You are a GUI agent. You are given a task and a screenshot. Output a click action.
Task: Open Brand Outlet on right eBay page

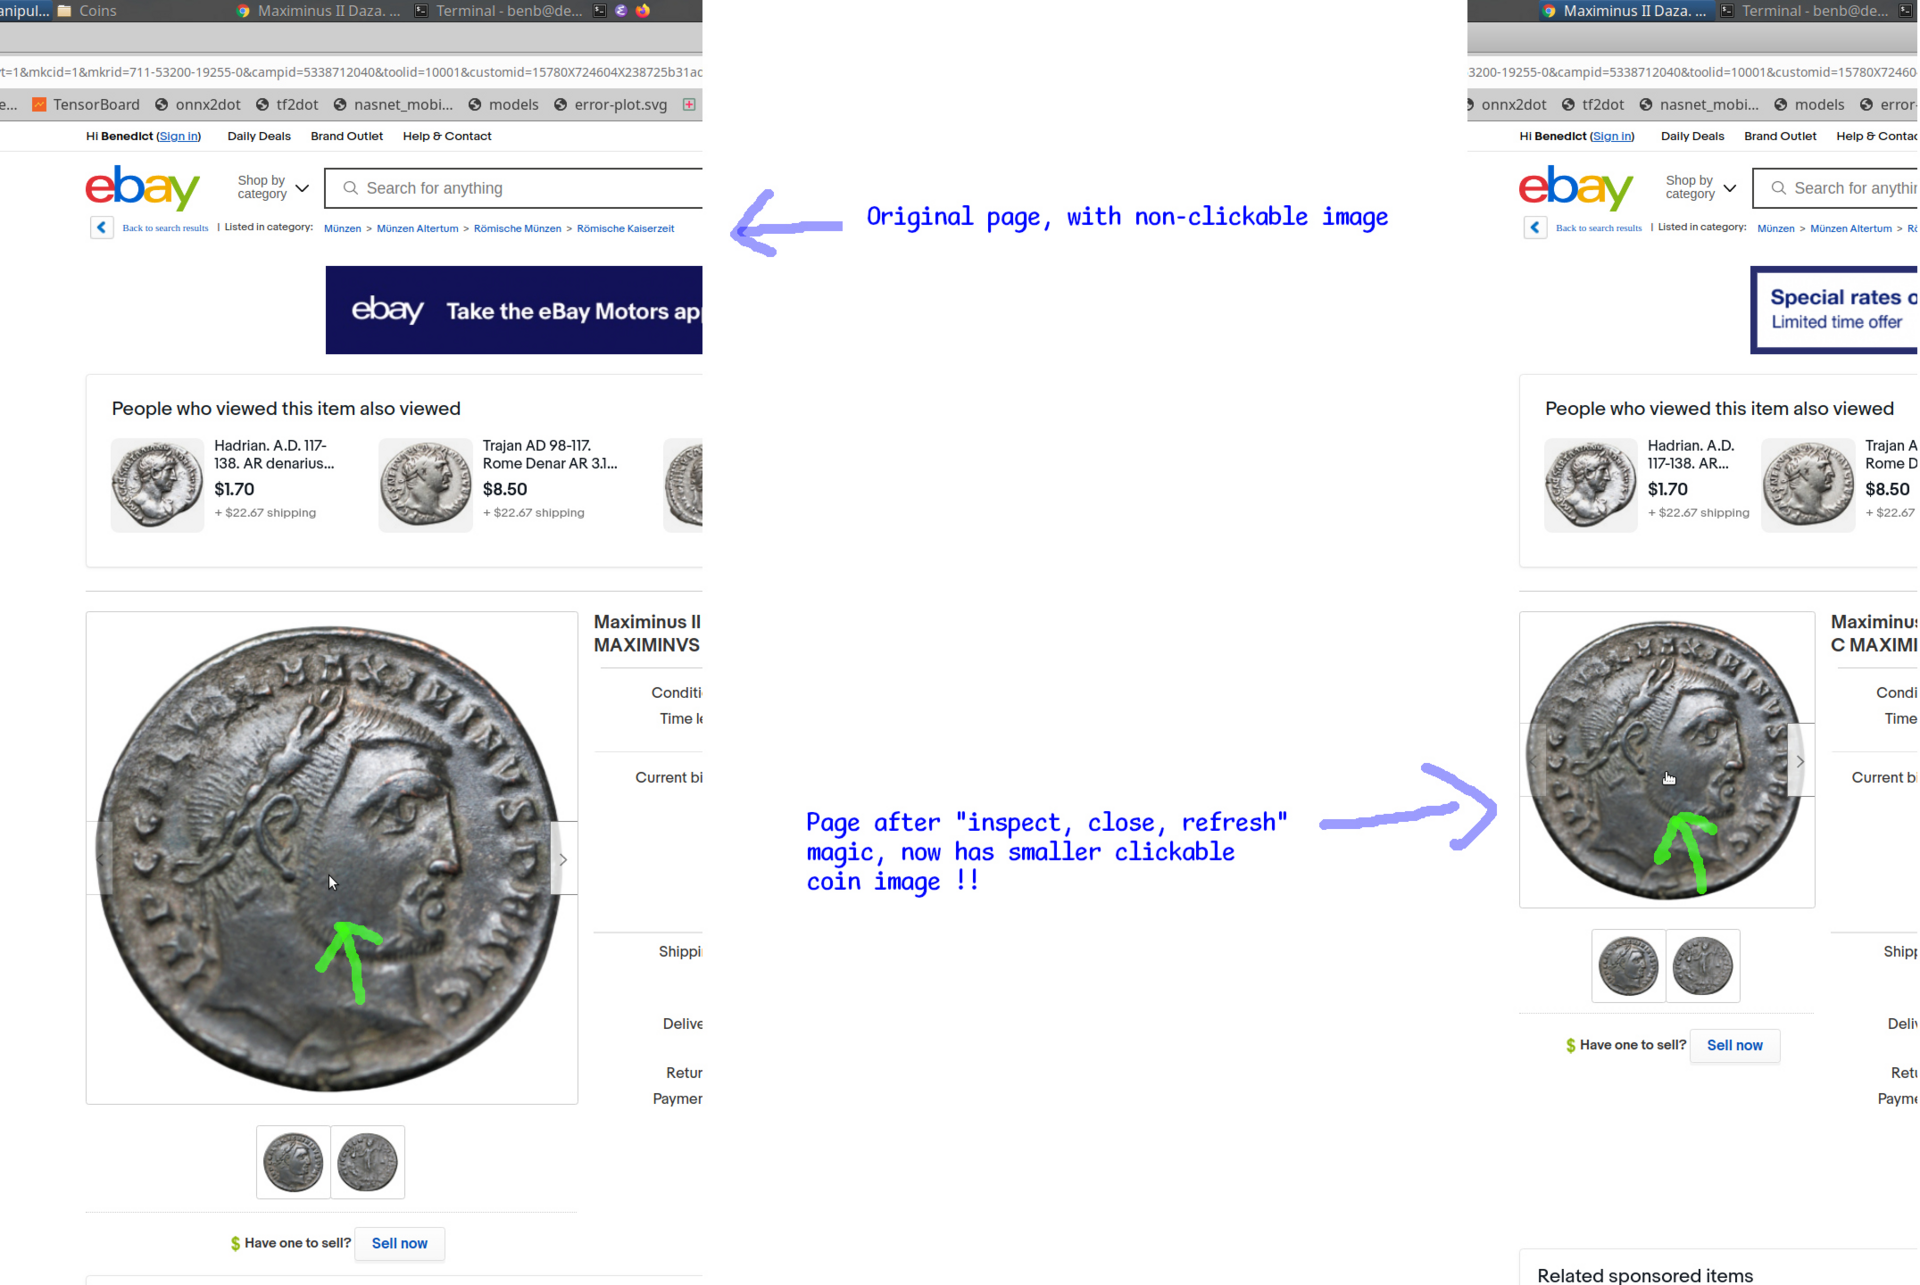coord(1781,136)
